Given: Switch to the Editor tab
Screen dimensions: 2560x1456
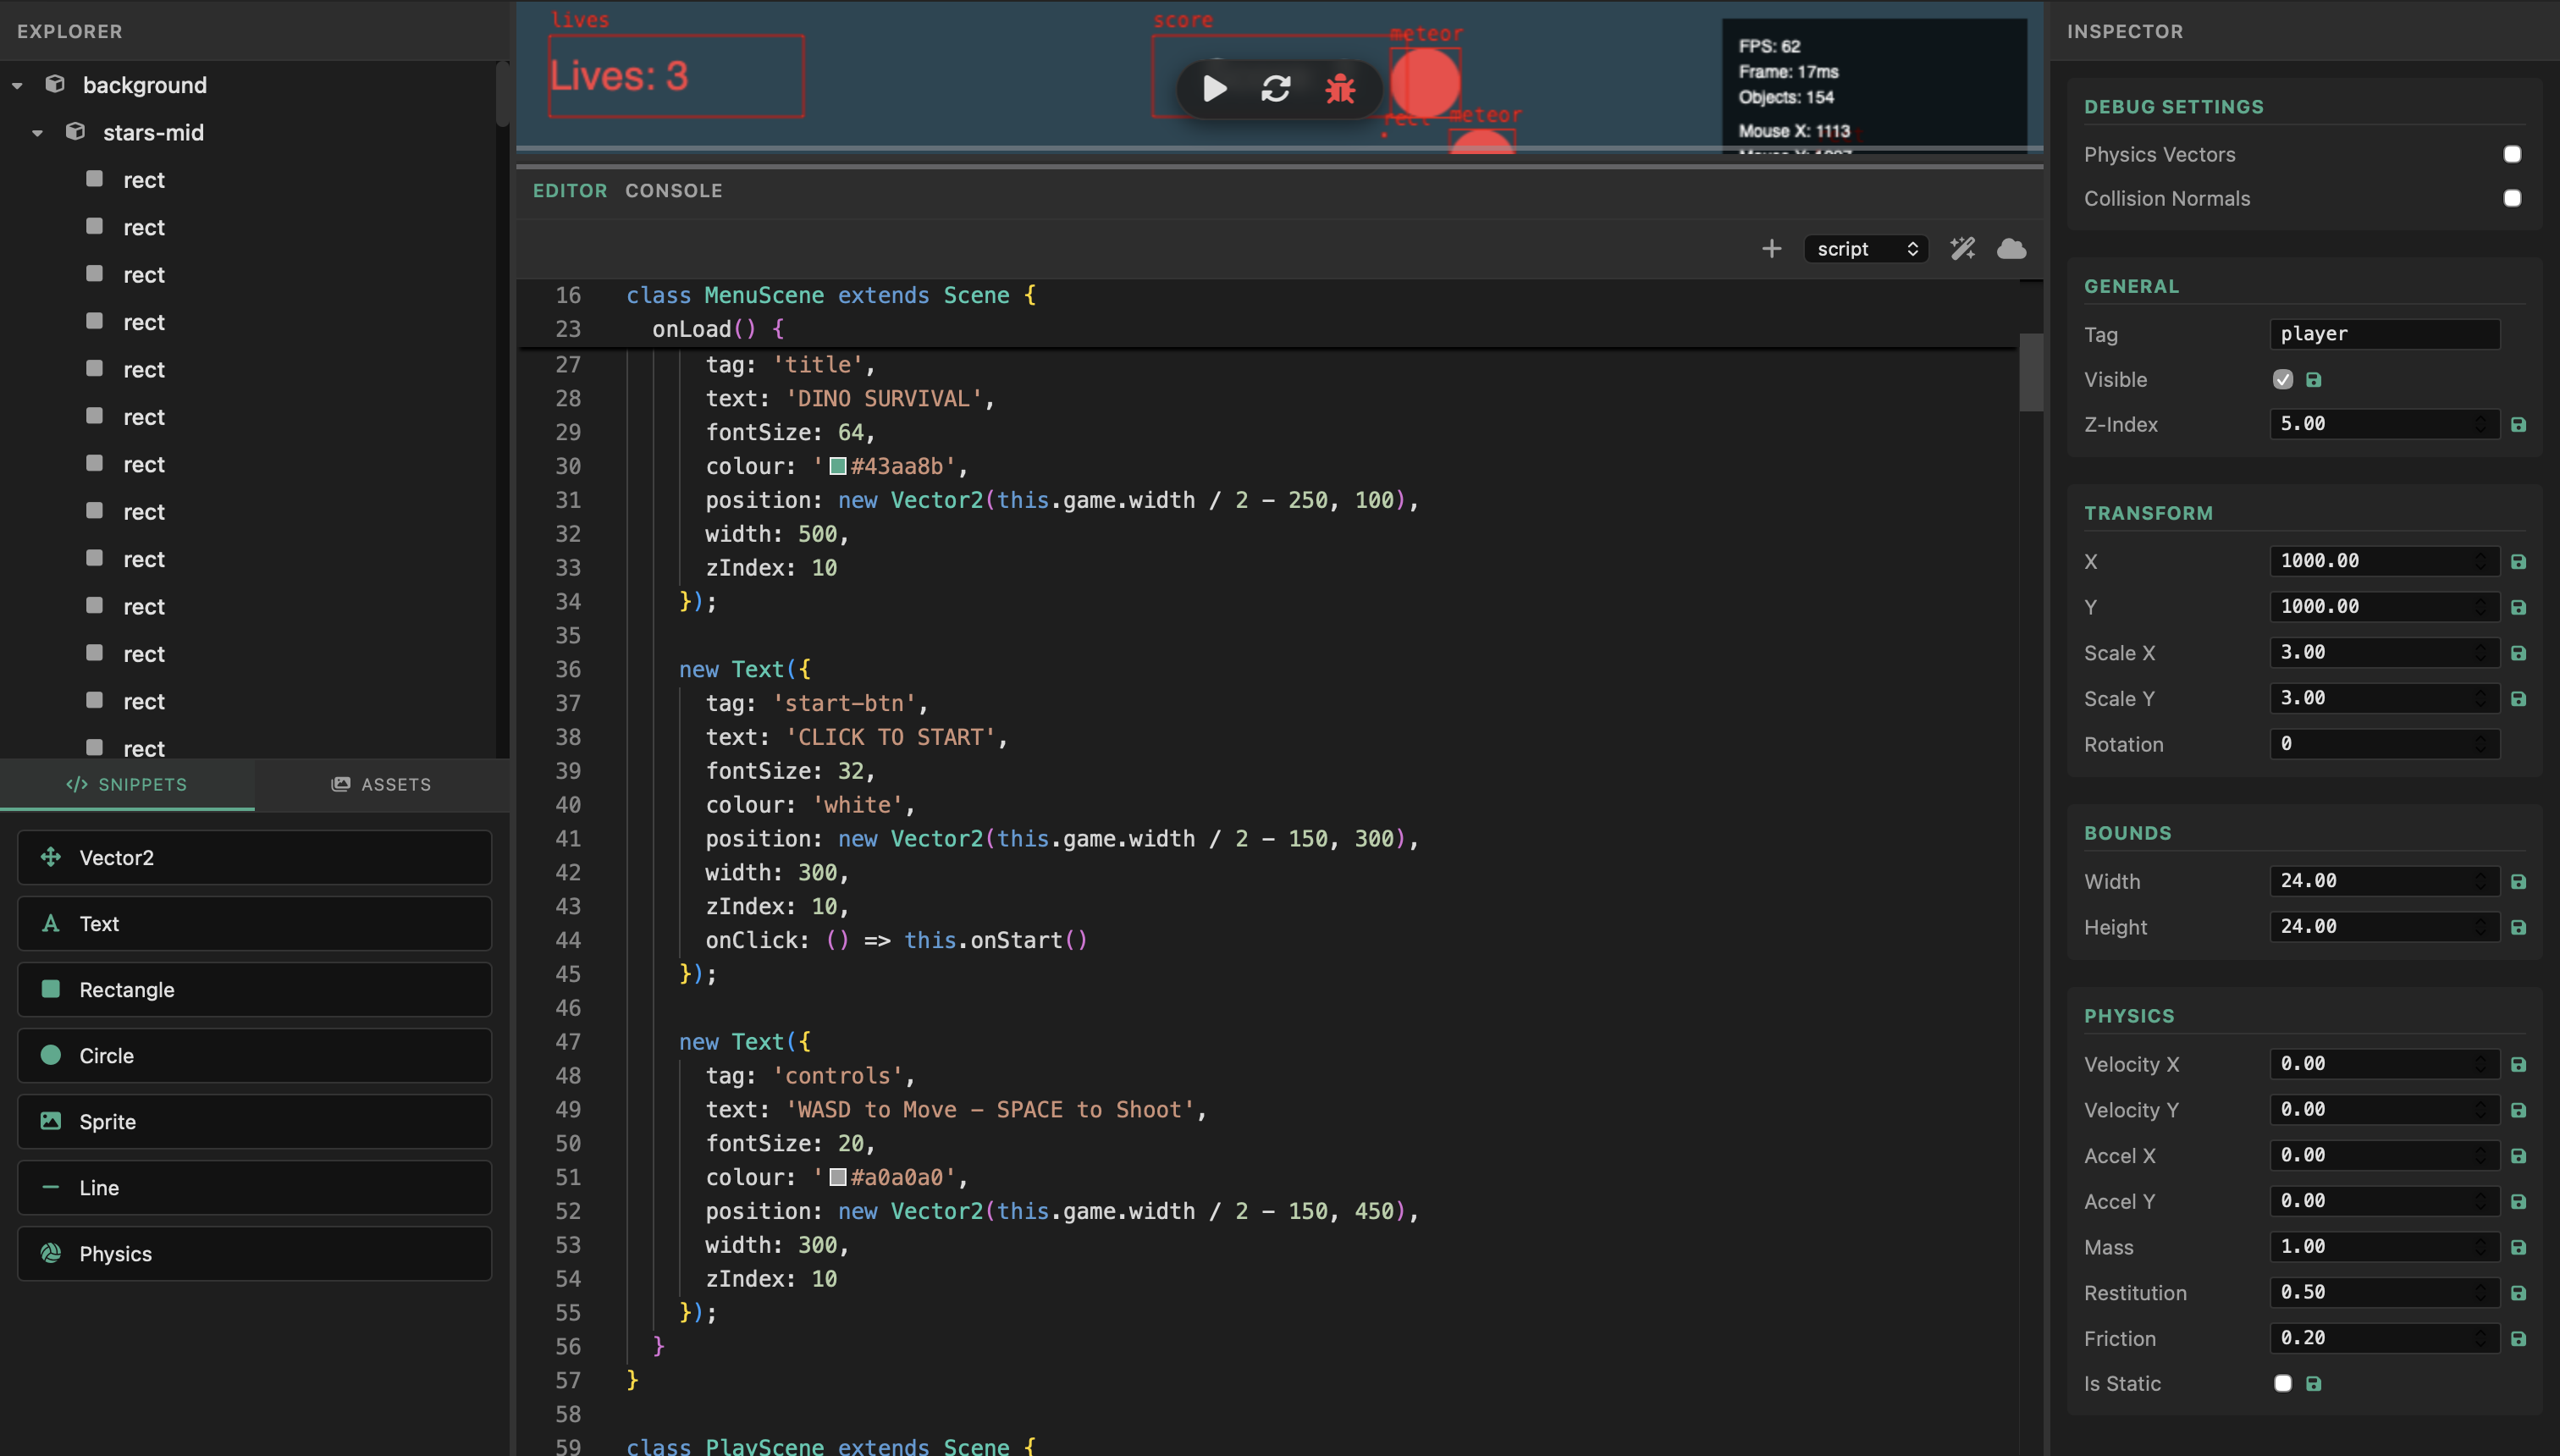Looking at the screenshot, I should pos(570,190).
